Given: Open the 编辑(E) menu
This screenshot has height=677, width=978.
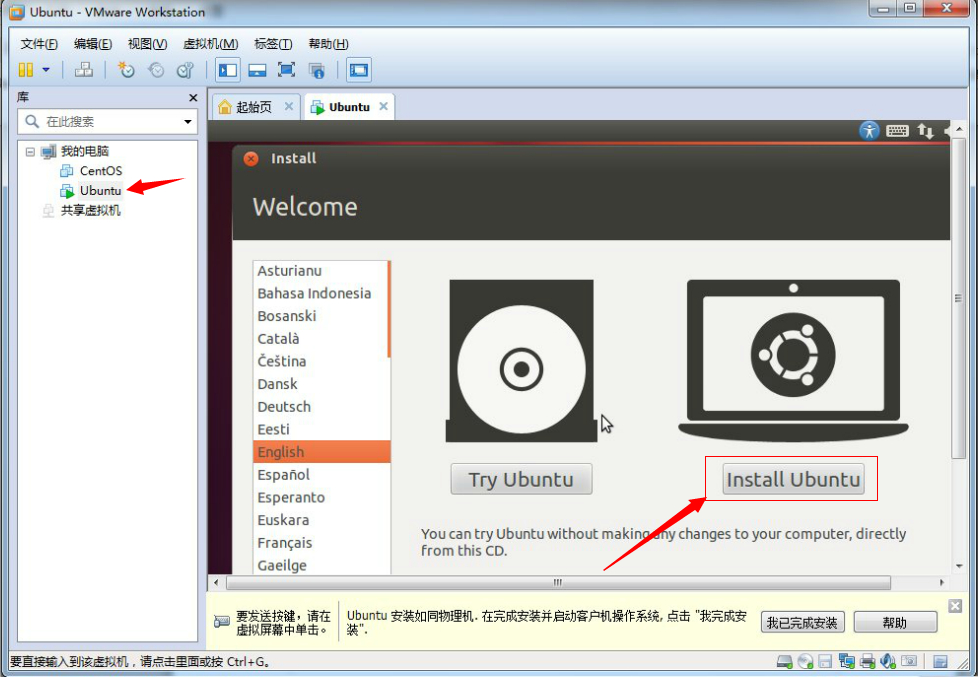Looking at the screenshot, I should (x=93, y=44).
